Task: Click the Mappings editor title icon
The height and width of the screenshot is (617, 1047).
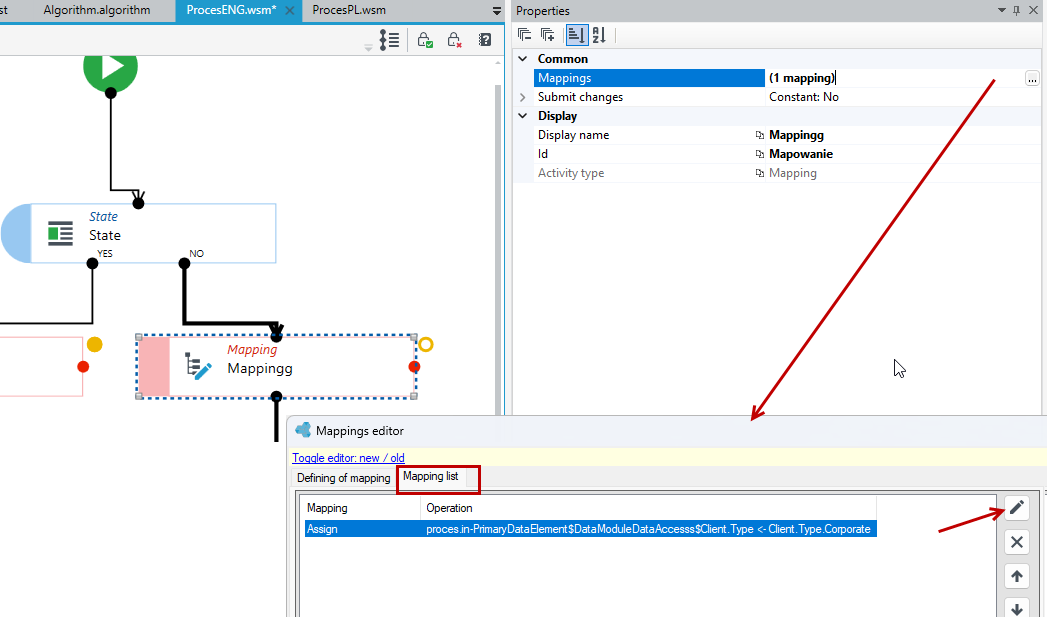Action: [x=303, y=430]
